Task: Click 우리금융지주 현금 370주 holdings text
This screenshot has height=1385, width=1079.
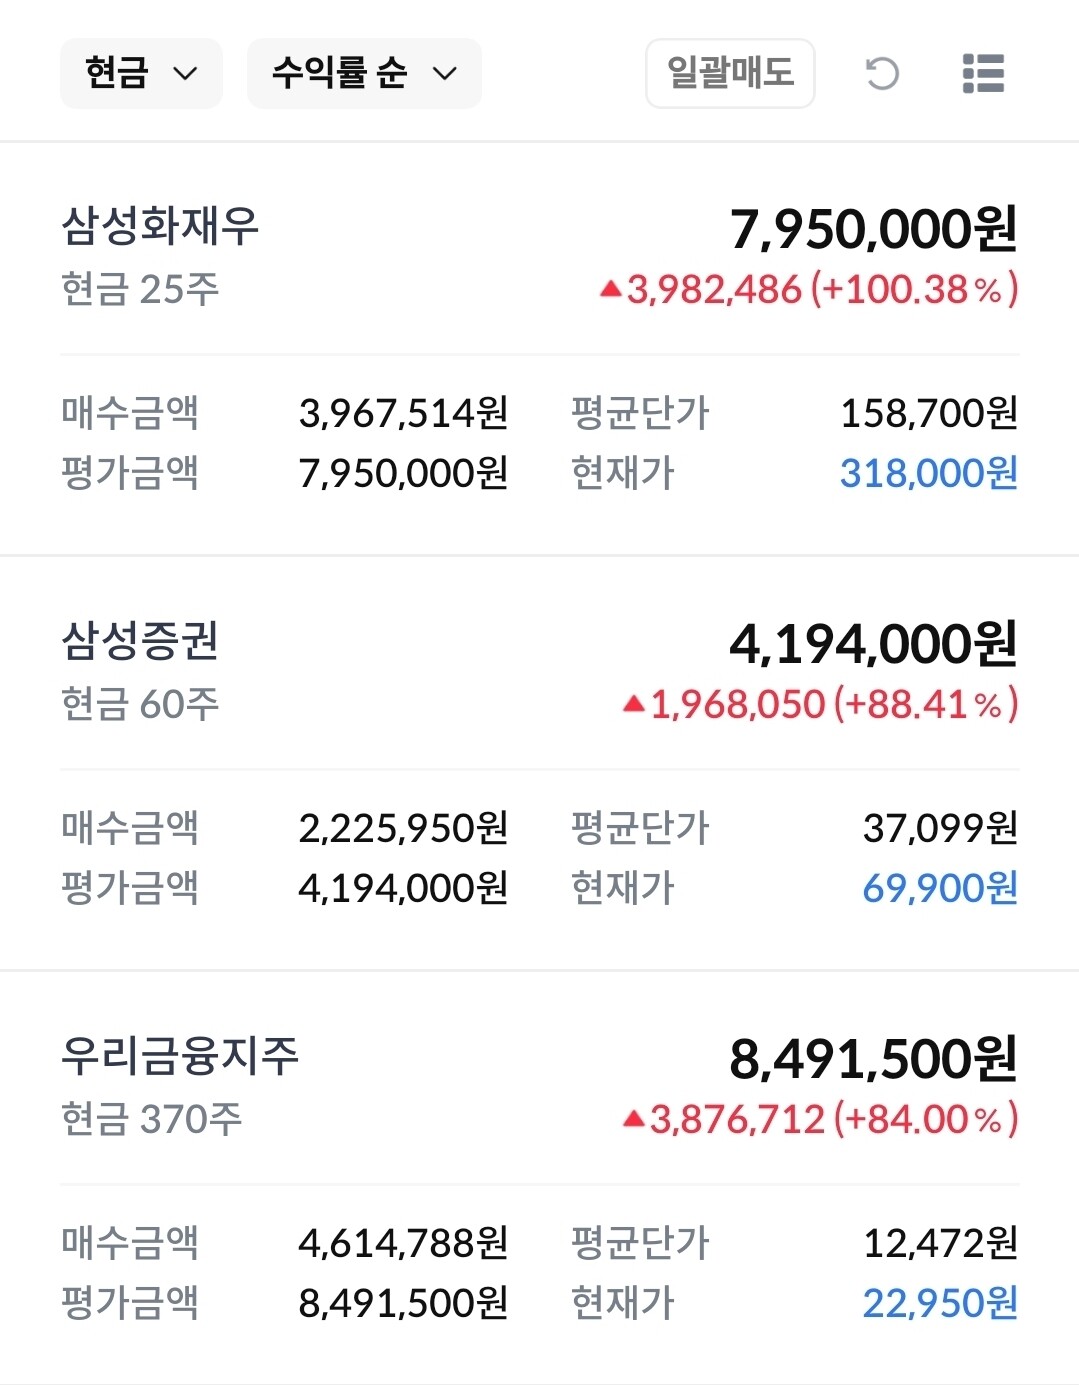Action: (x=151, y=1119)
